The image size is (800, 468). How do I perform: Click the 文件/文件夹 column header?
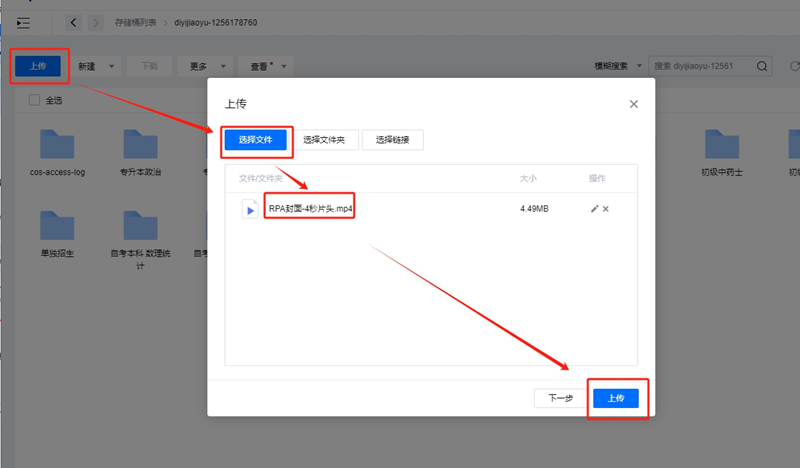click(260, 178)
